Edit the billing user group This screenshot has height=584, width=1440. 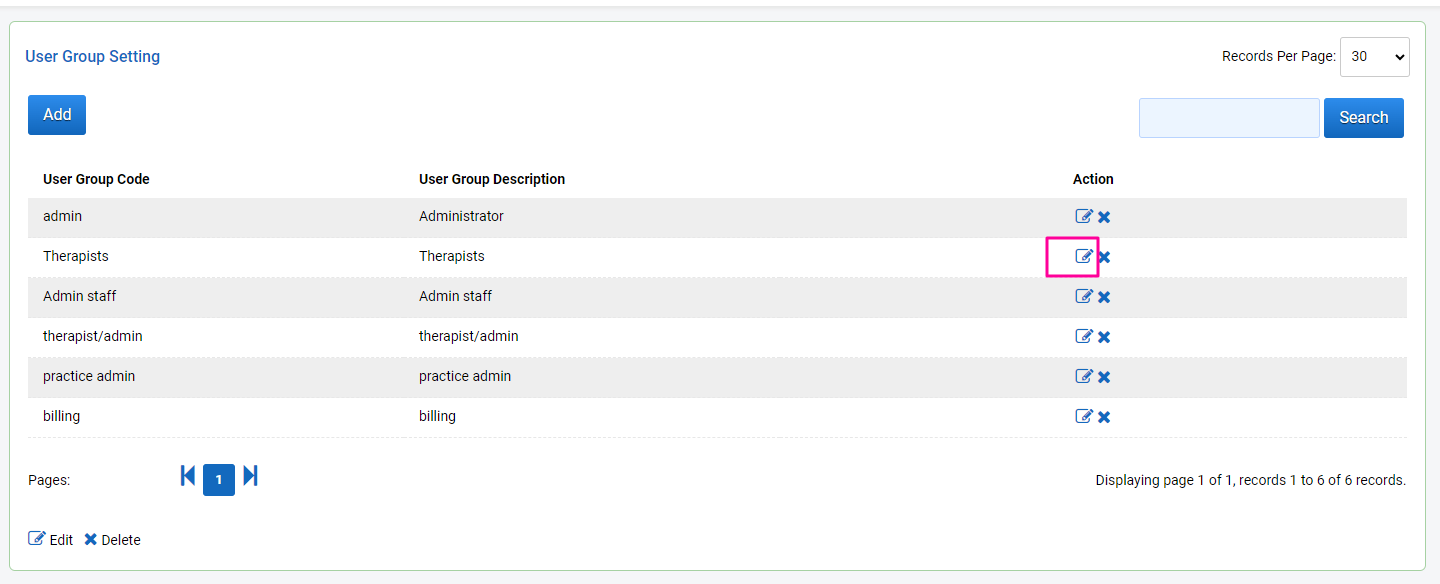point(1083,416)
